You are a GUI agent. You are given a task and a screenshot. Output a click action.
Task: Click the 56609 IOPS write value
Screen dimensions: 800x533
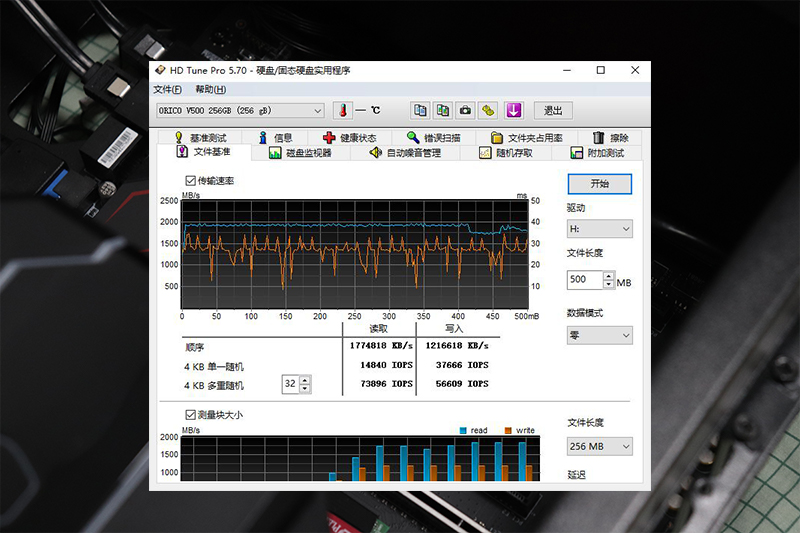tap(462, 384)
